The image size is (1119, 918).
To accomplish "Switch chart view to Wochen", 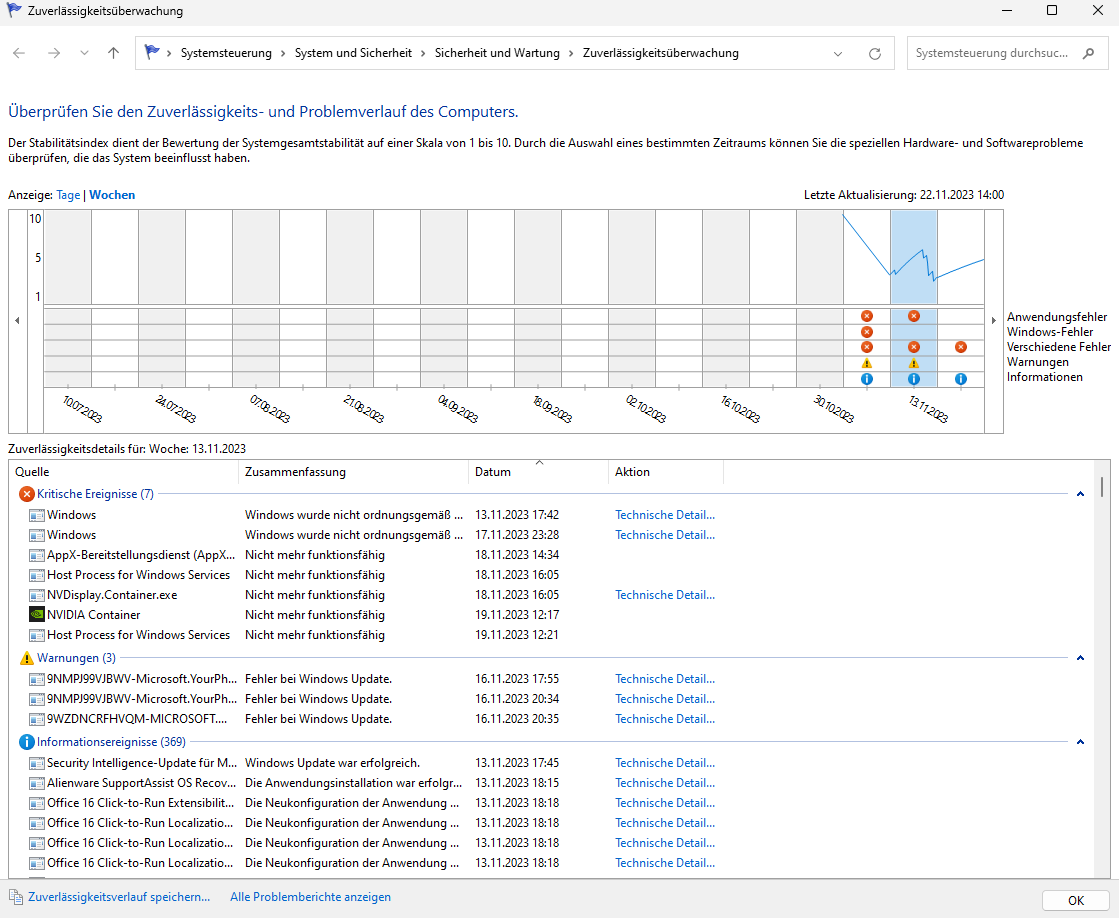I will (112, 195).
